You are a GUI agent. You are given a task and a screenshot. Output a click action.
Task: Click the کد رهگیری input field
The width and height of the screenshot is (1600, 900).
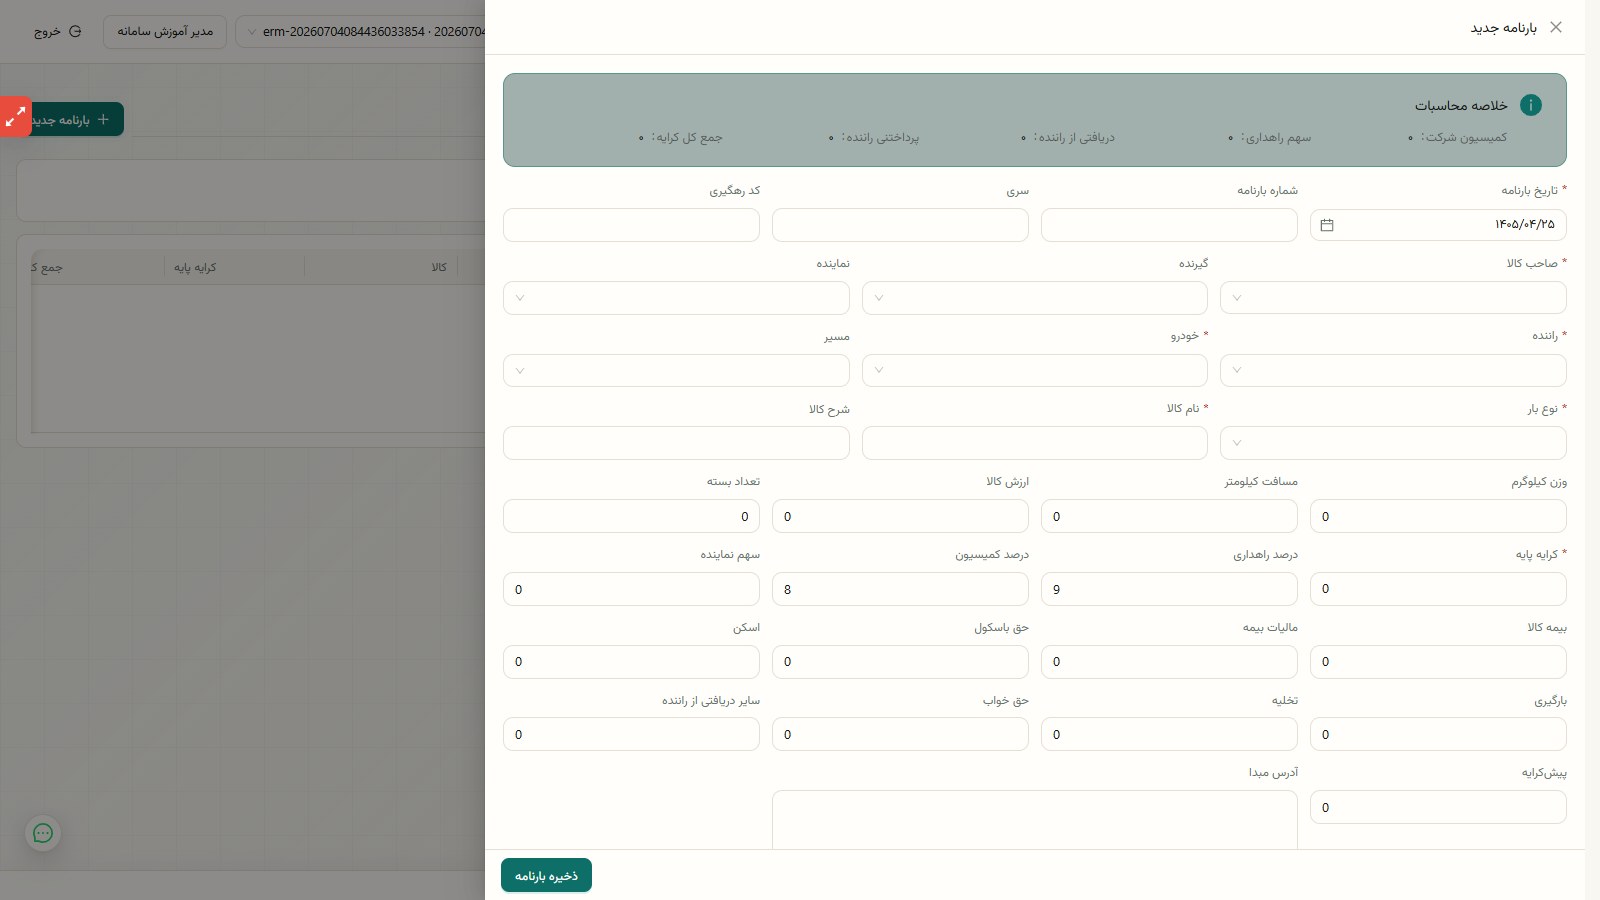(x=631, y=225)
